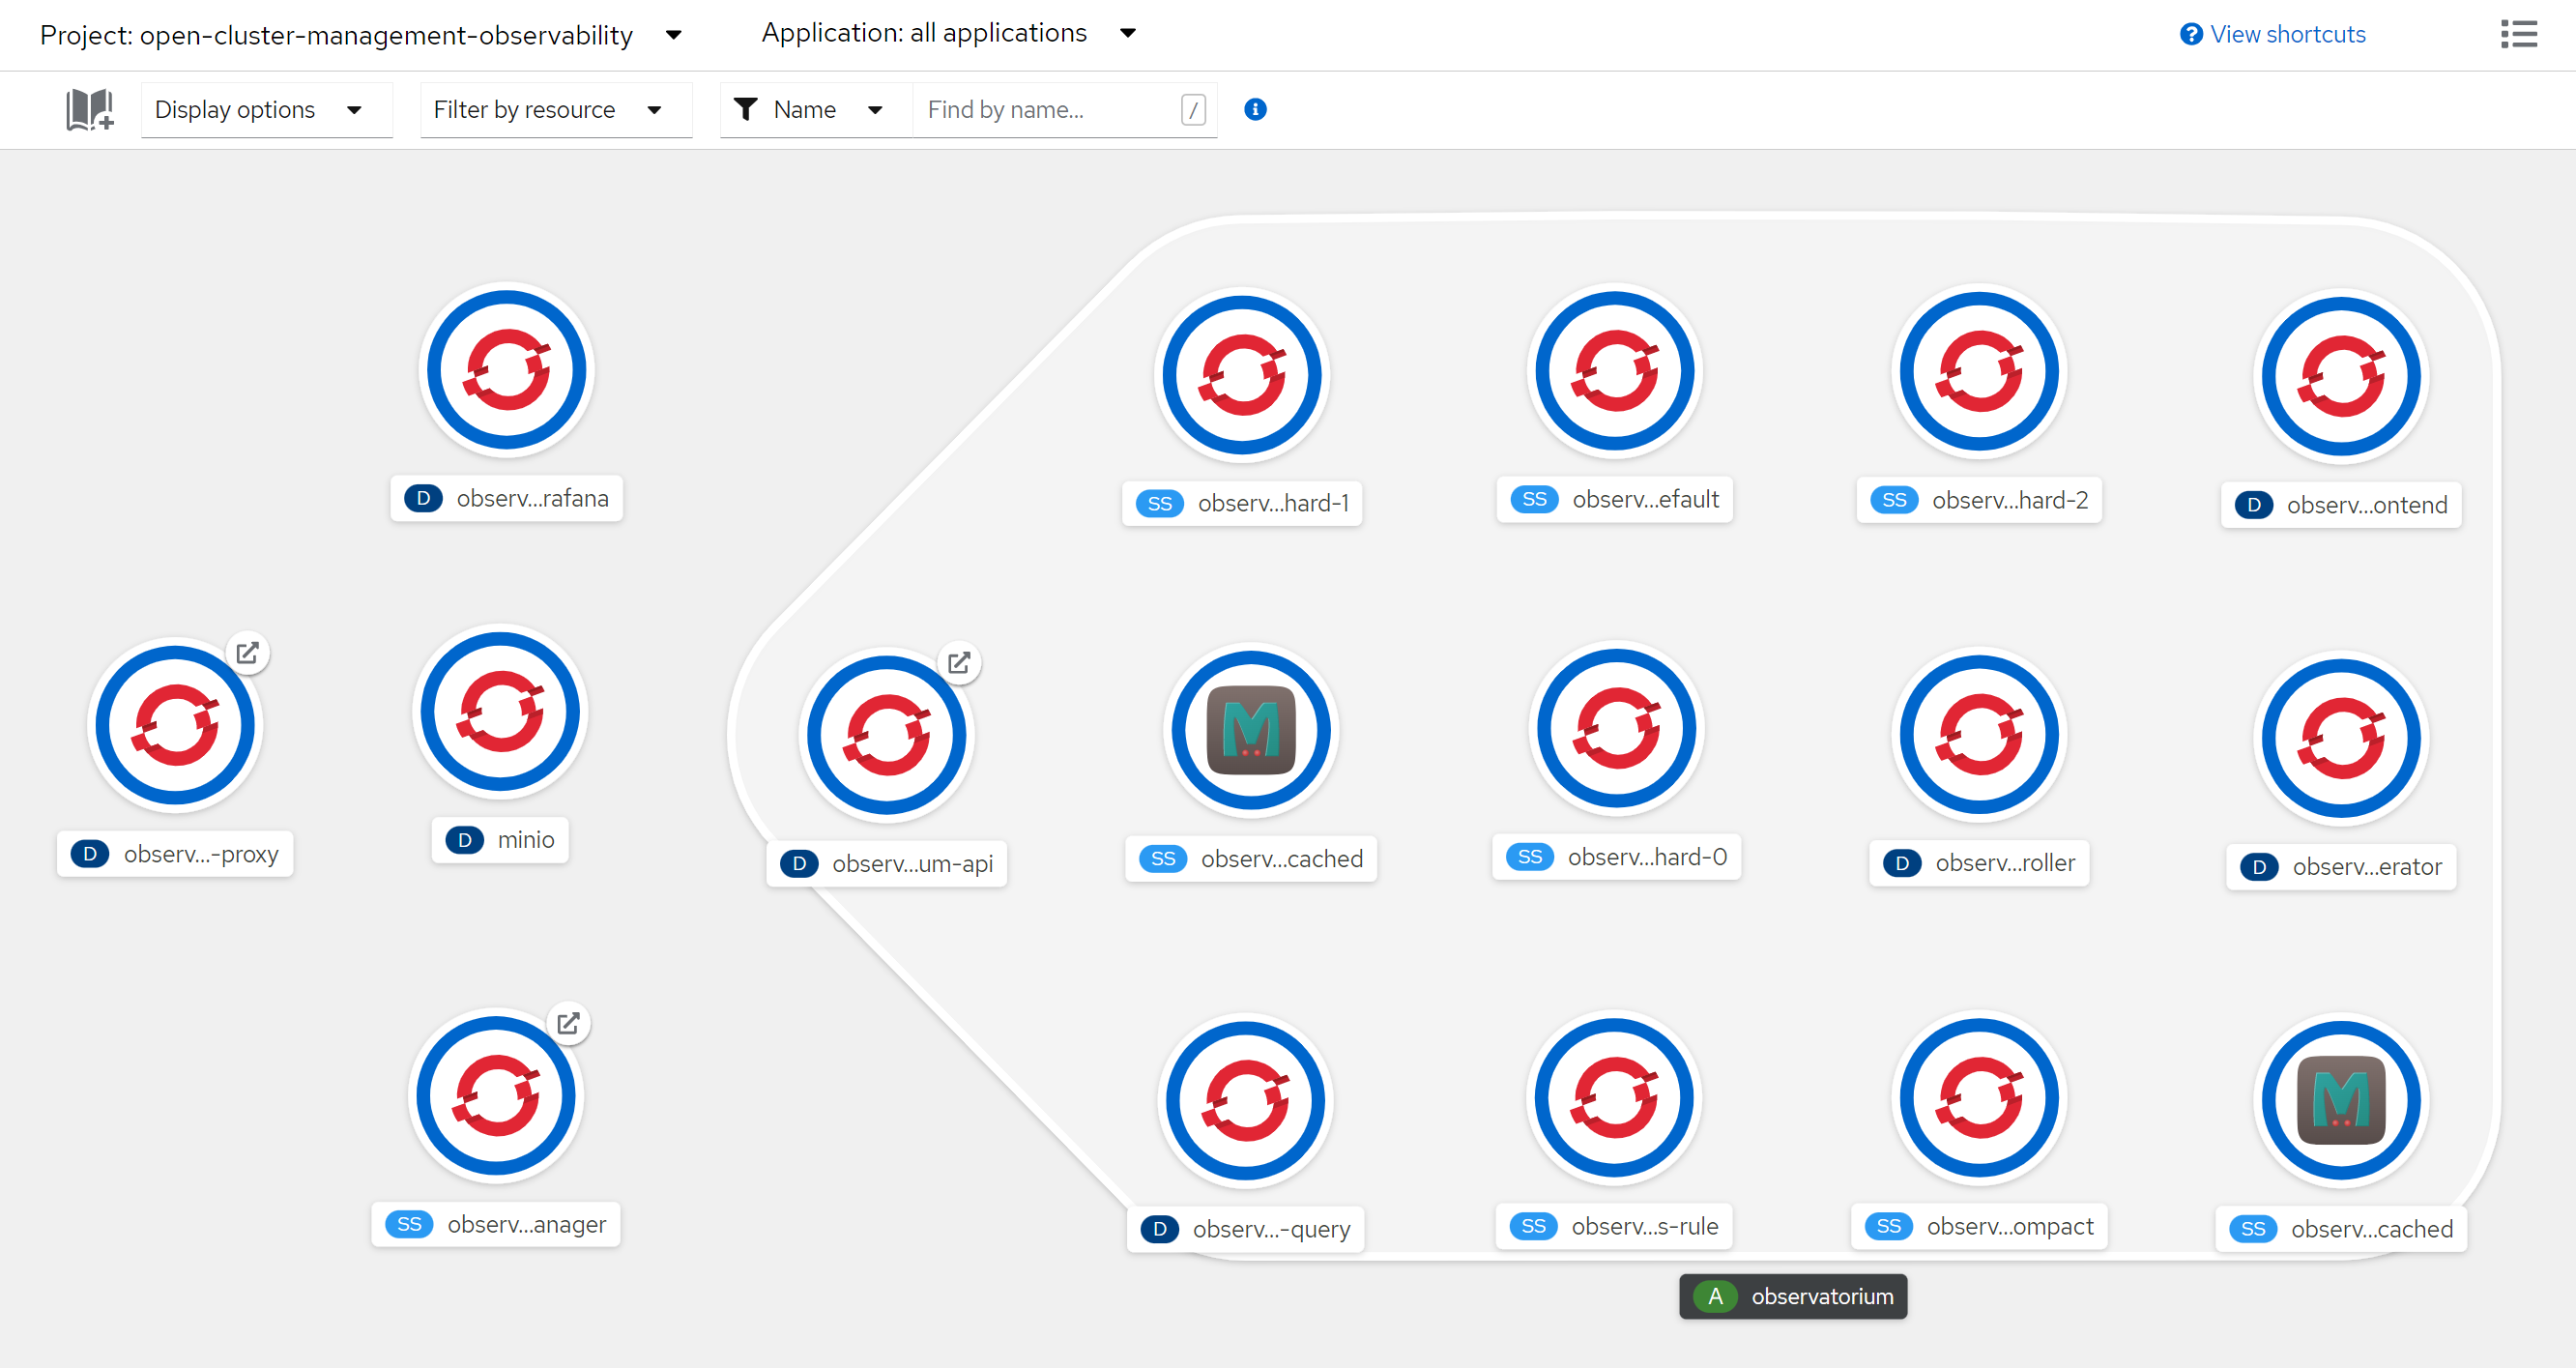This screenshot has width=2576, height=1368.
Task: Open URL decorator on observ...um-api node
Action: click(959, 662)
